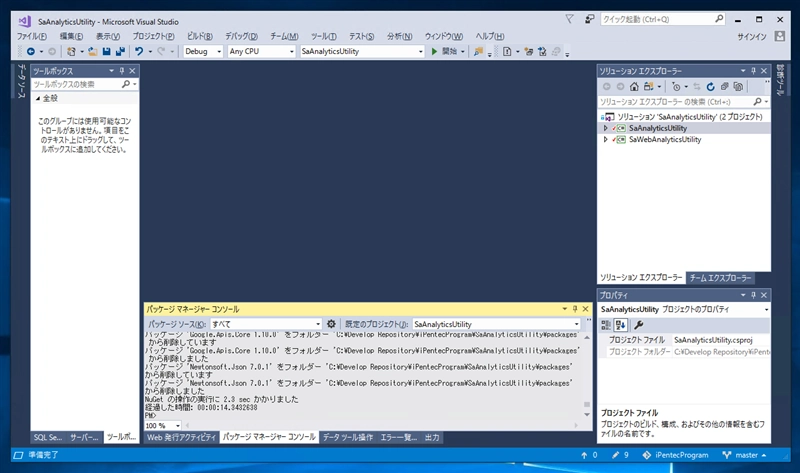Click the Property Pages wrench icon
This screenshot has width=800, height=473.
point(638,325)
